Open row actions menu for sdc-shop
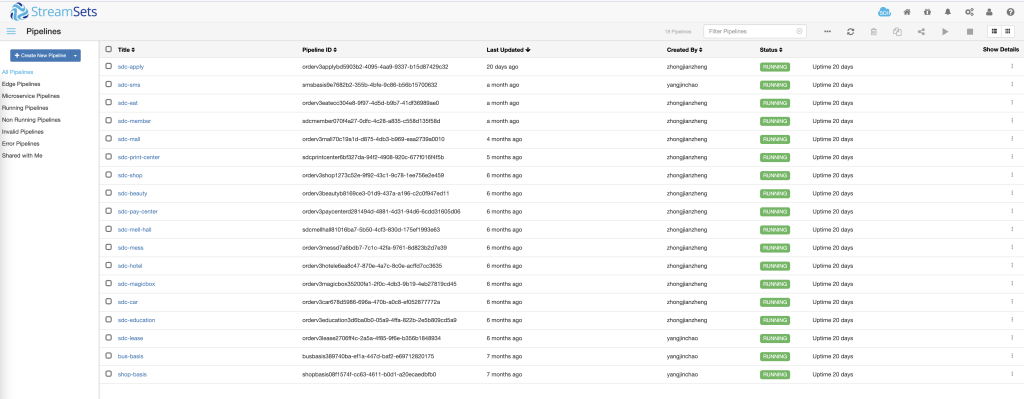The height and width of the screenshot is (399, 1024). pyautogui.click(x=1012, y=175)
